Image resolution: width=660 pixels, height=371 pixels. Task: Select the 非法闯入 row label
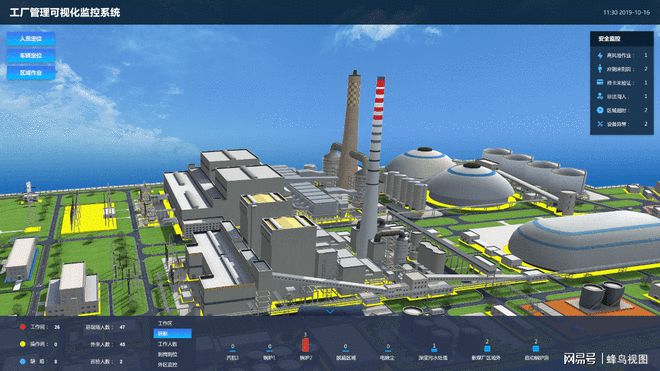(617, 96)
